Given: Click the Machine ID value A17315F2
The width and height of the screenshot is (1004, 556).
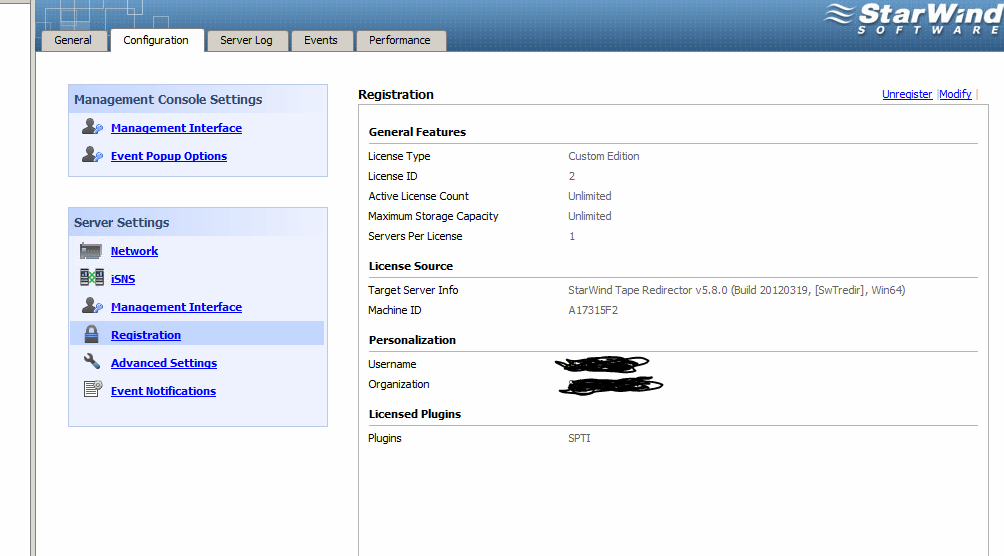Looking at the screenshot, I should (x=593, y=311).
